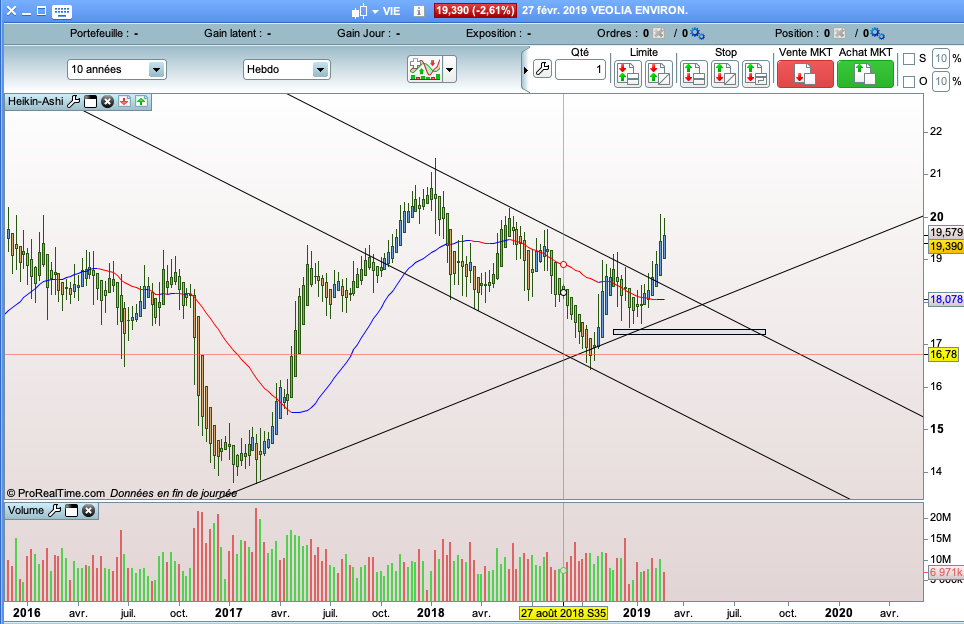Click the add indicators and trading systems icon
The image size is (964, 624).
pos(424,69)
